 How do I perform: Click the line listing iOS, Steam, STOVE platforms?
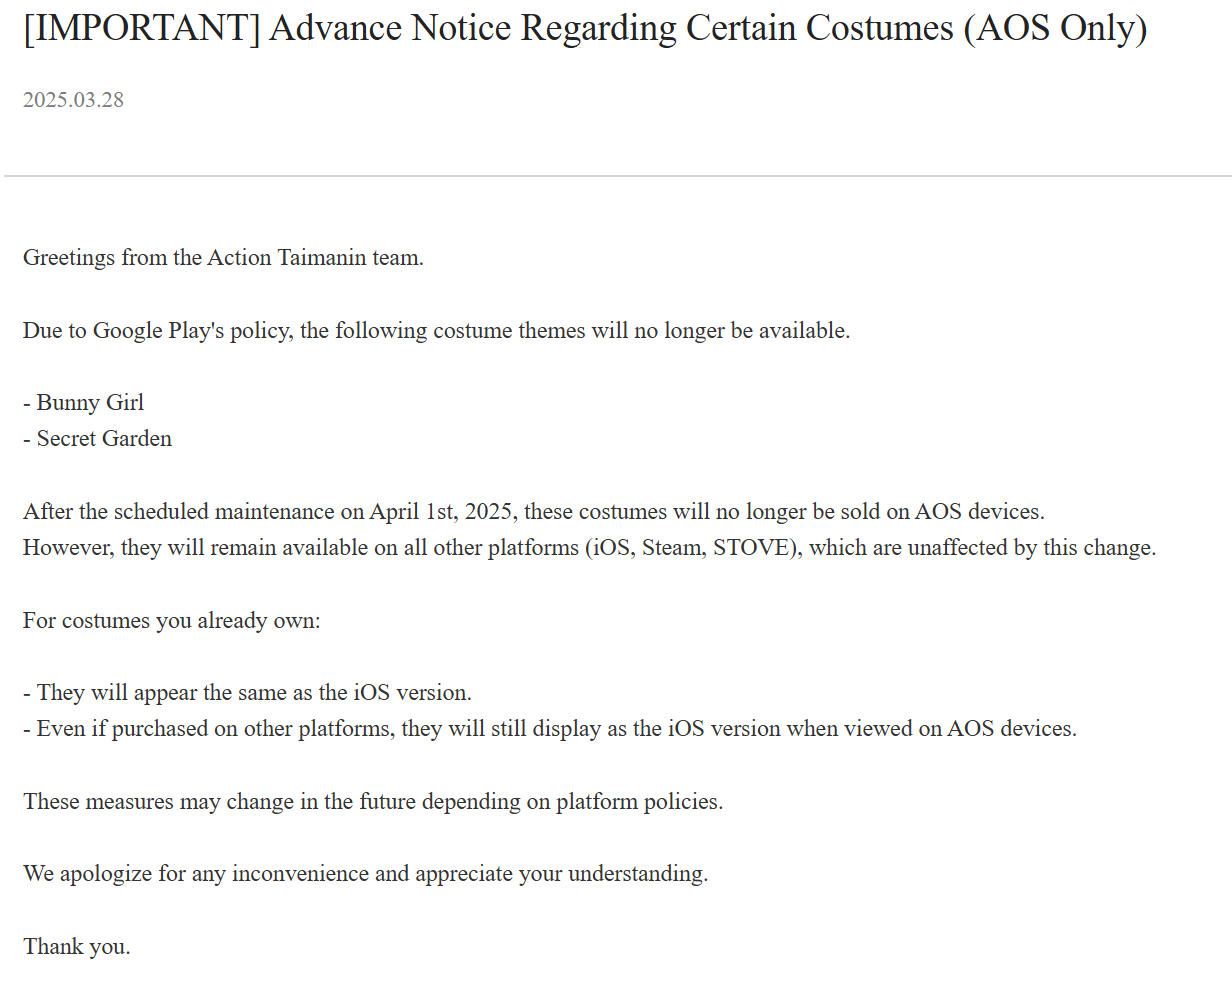(589, 548)
